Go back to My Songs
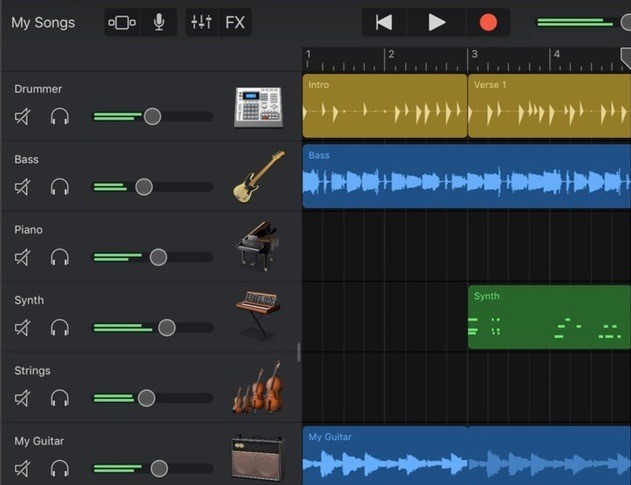The width and height of the screenshot is (631, 485). pyautogui.click(x=43, y=22)
